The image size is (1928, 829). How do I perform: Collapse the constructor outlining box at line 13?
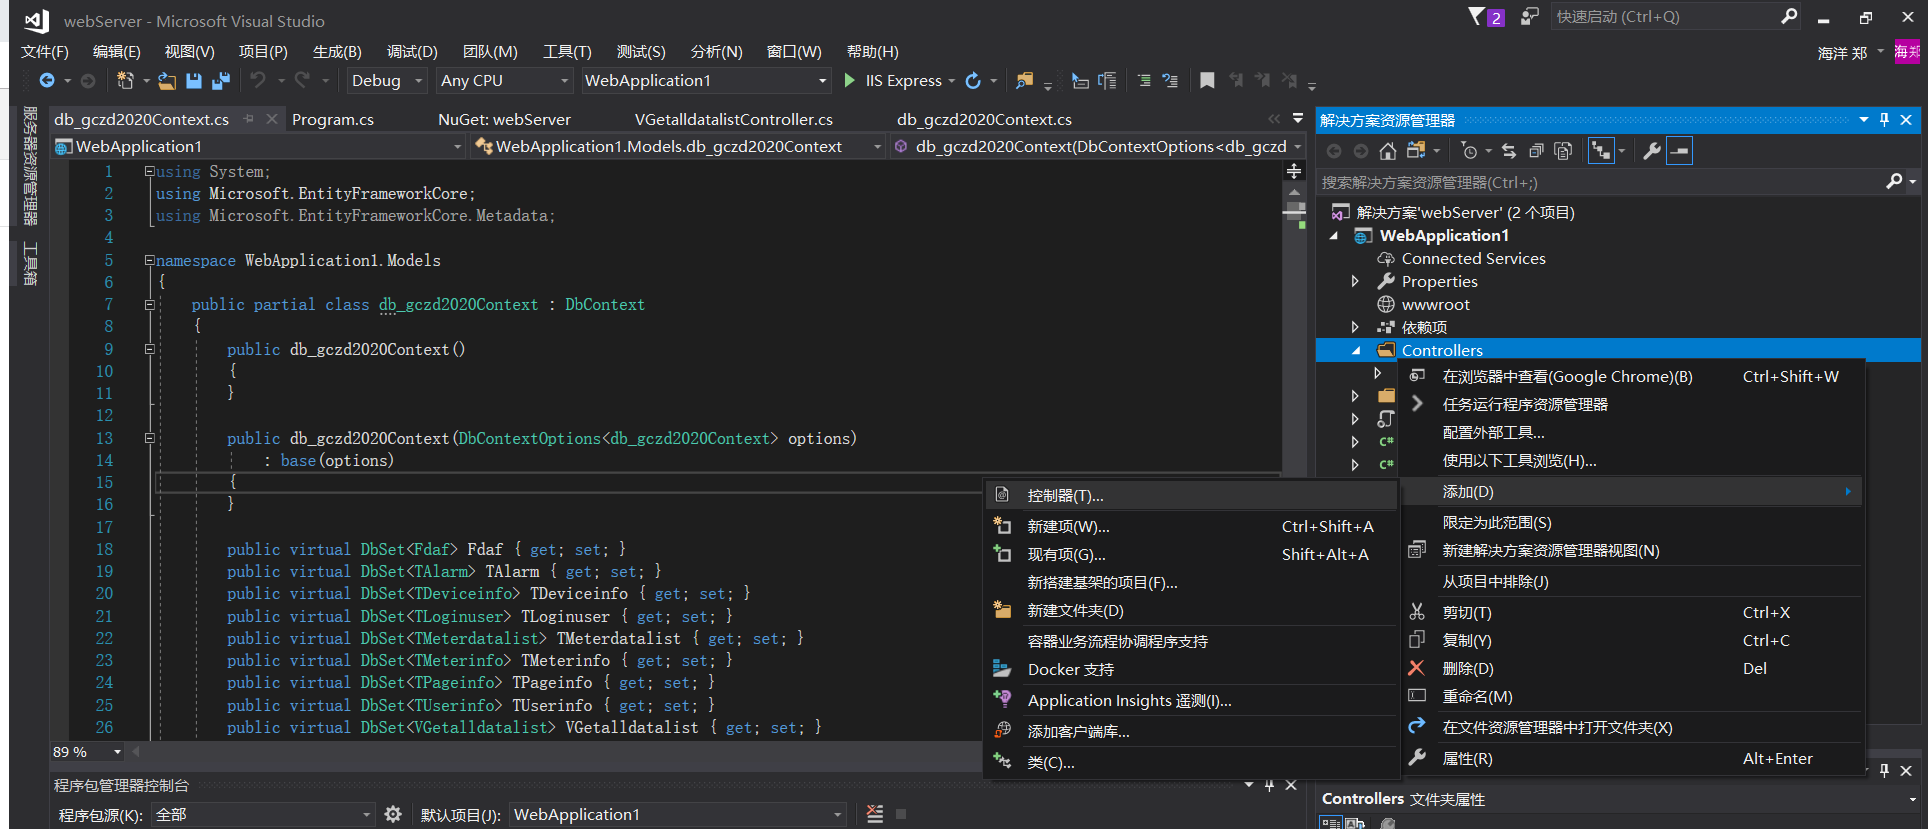click(x=149, y=438)
